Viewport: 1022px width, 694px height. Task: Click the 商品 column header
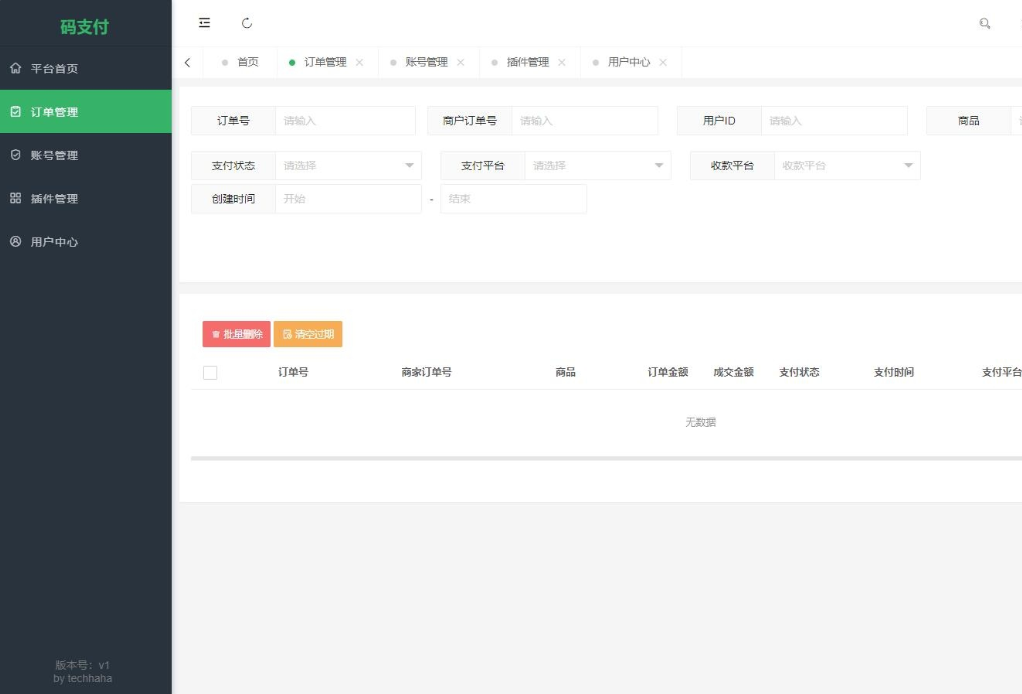(x=565, y=372)
